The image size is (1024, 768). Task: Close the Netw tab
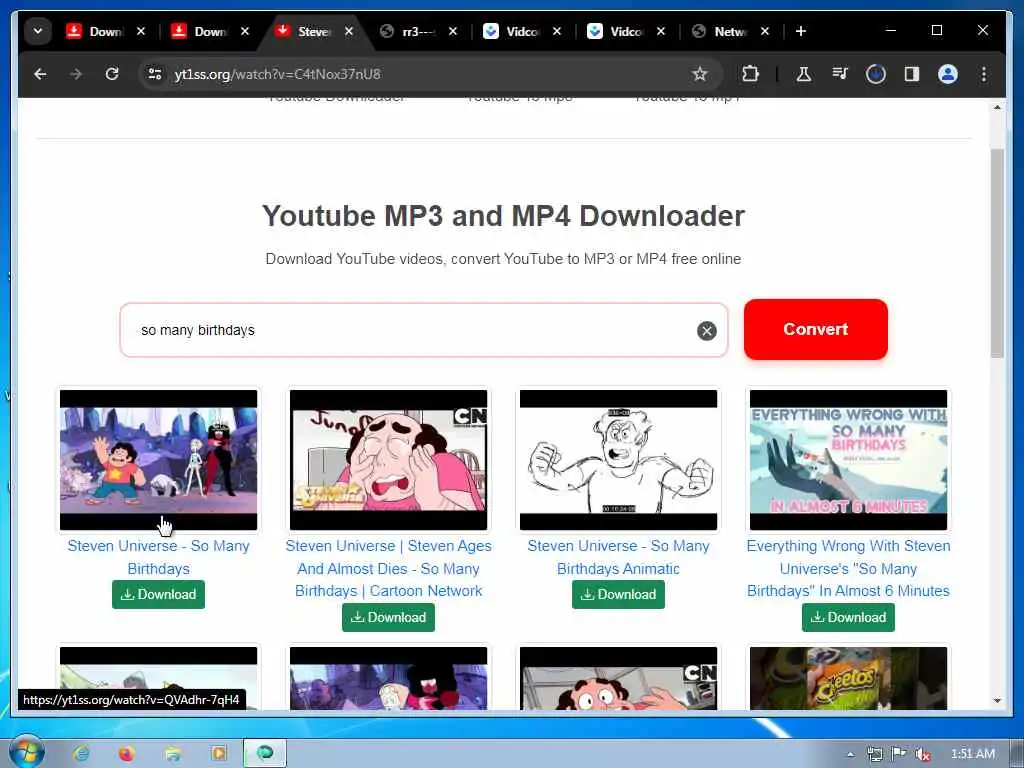click(765, 31)
